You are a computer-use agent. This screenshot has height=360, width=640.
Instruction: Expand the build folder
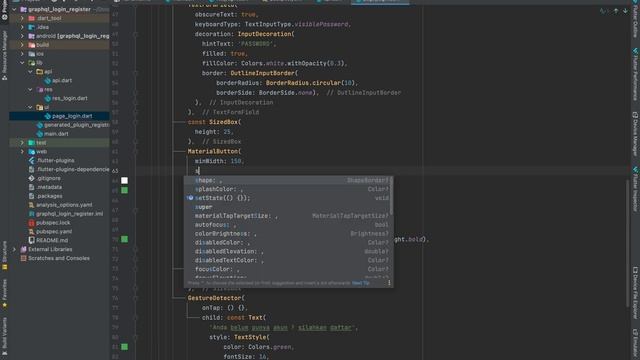[x=22, y=45]
